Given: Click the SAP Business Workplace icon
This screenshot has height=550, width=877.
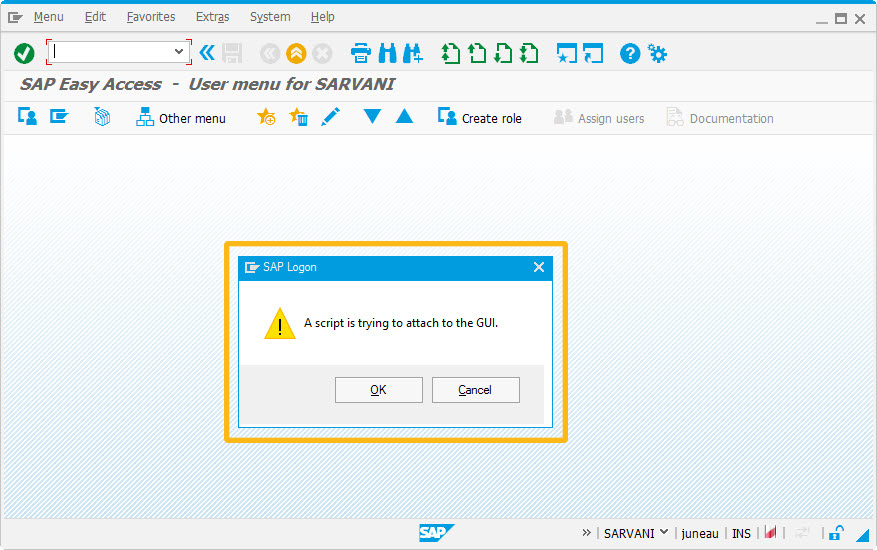Looking at the screenshot, I should point(102,117).
